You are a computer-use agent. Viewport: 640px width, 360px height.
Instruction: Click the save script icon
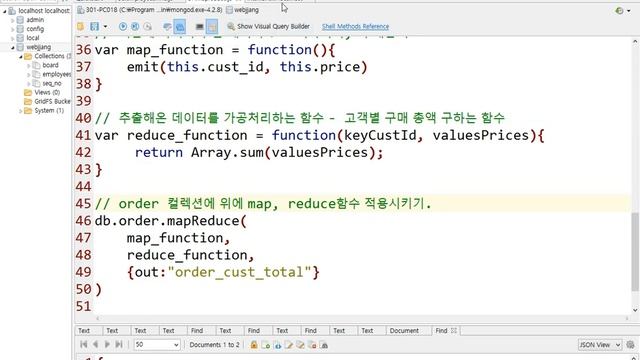tap(94, 27)
